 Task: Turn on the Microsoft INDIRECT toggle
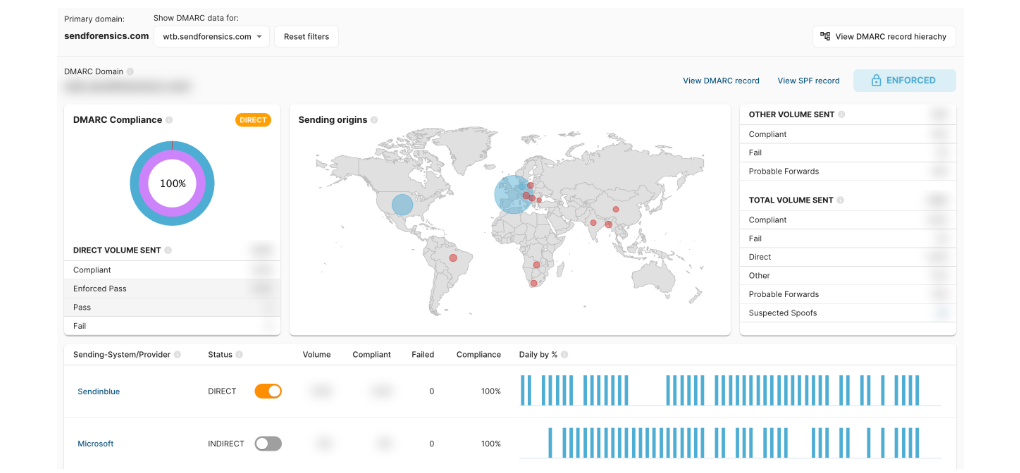(268, 444)
